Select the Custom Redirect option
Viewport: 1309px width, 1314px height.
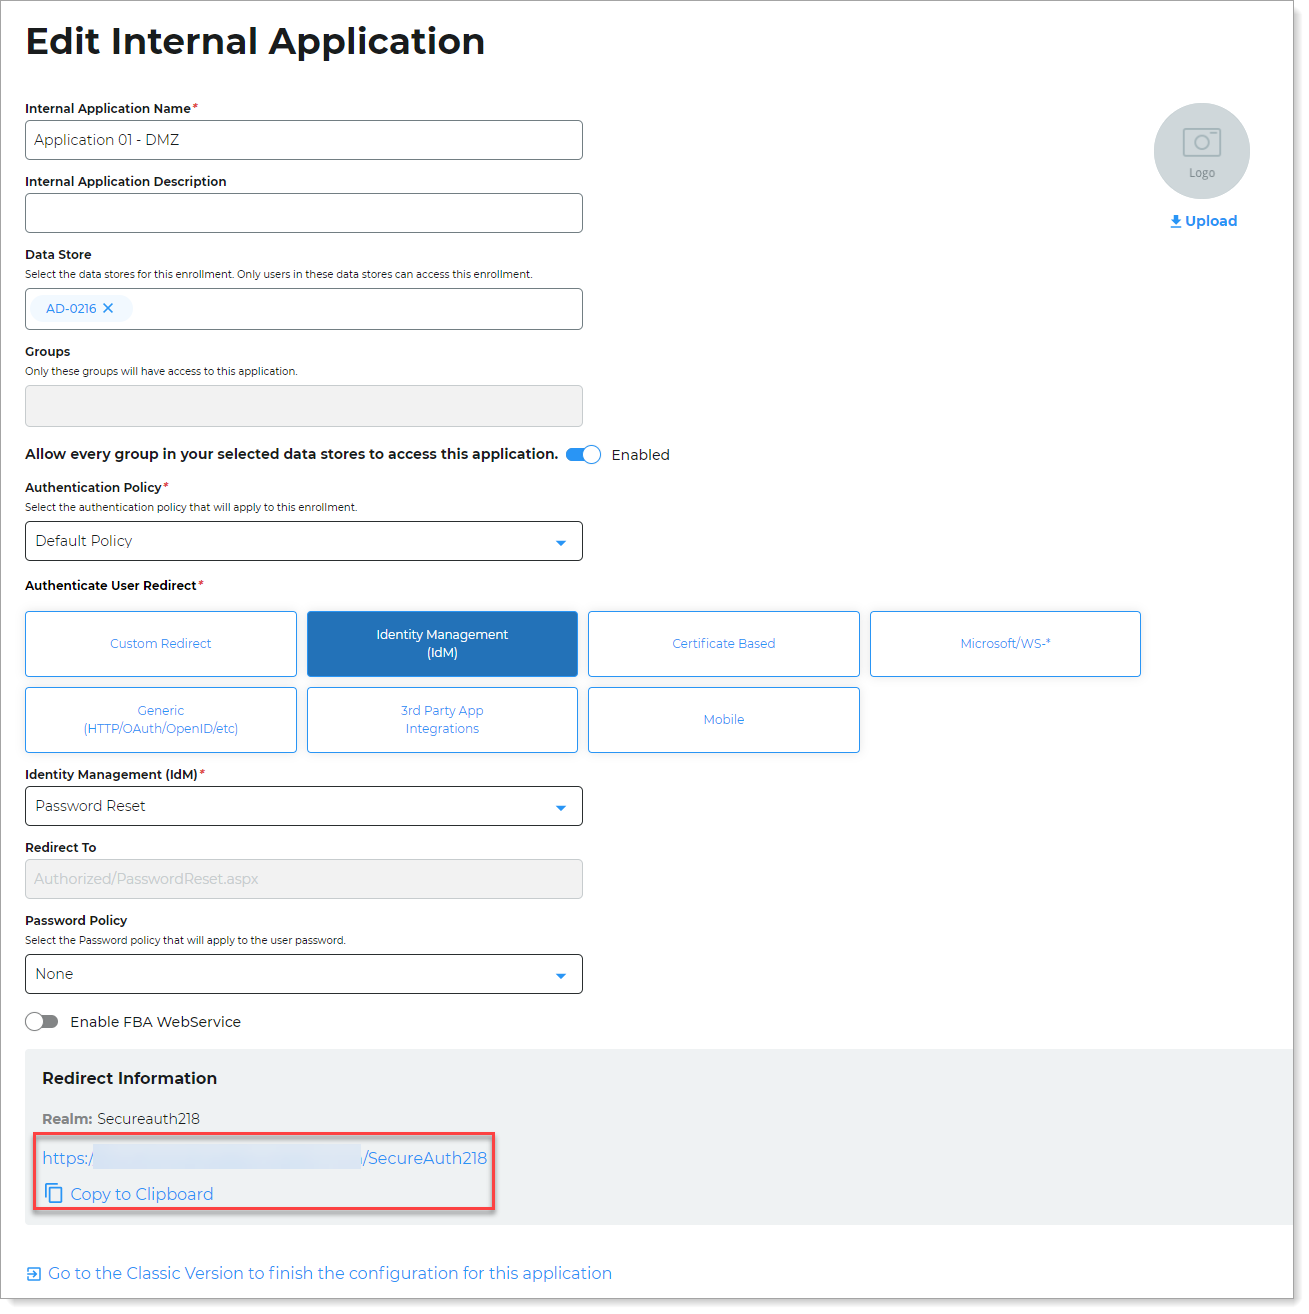click(161, 644)
